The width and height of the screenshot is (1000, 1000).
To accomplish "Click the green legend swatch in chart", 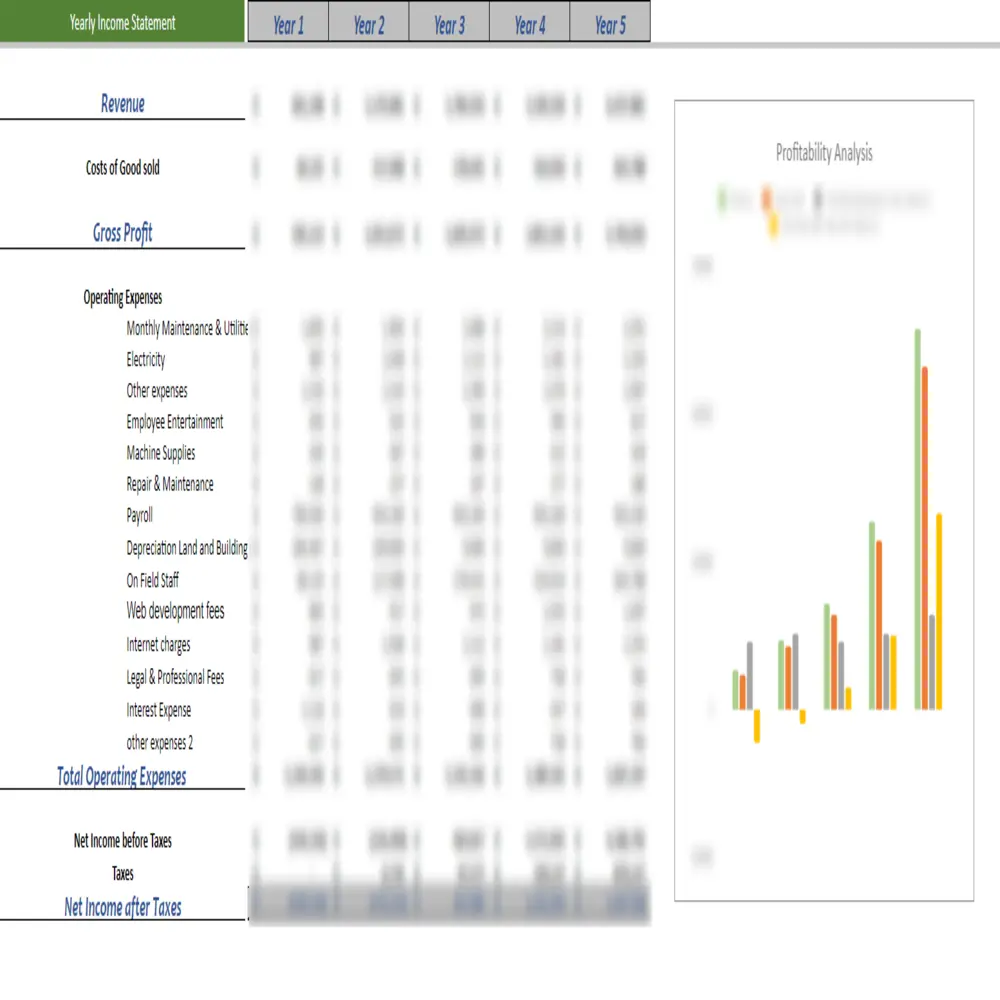I will click(721, 198).
